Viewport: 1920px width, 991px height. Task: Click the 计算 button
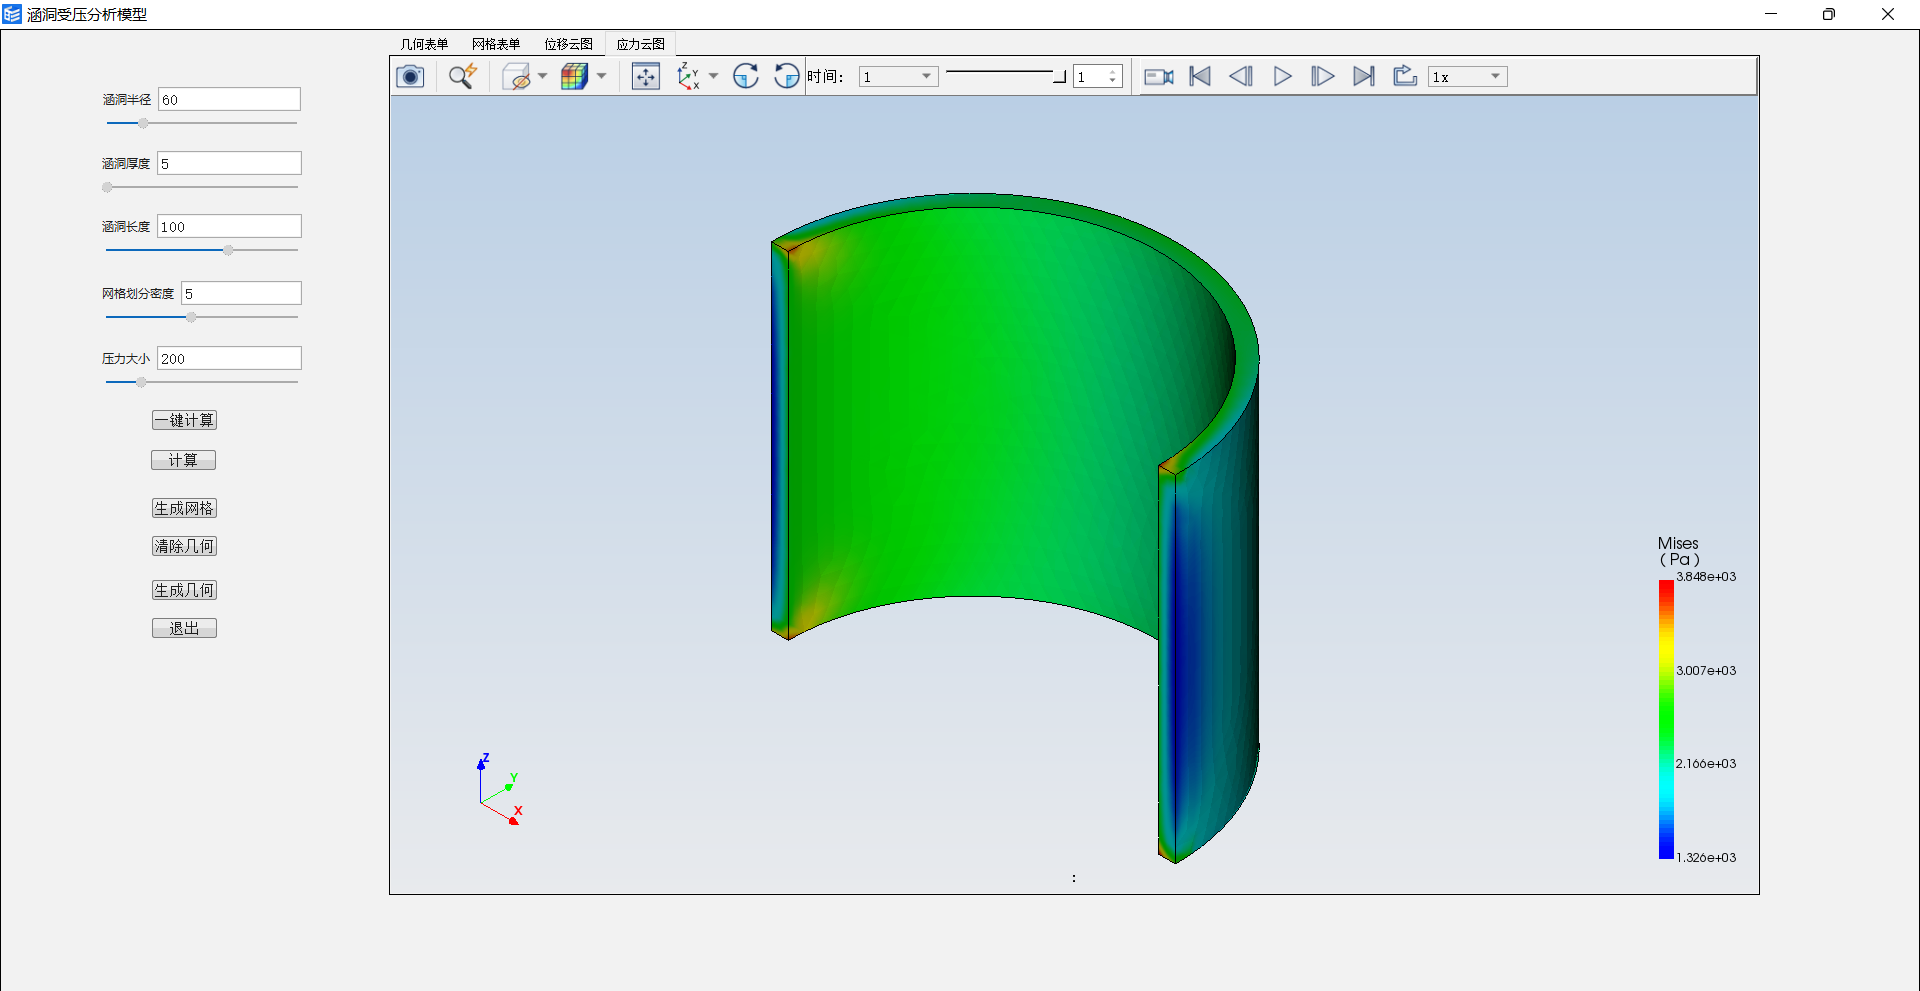click(x=184, y=460)
